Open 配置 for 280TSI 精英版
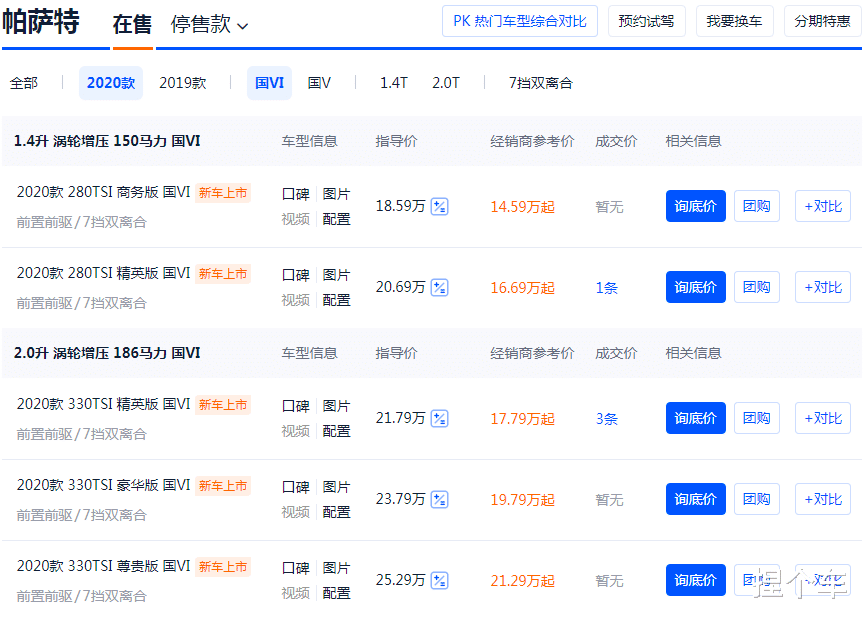The height and width of the screenshot is (620, 864). point(336,300)
